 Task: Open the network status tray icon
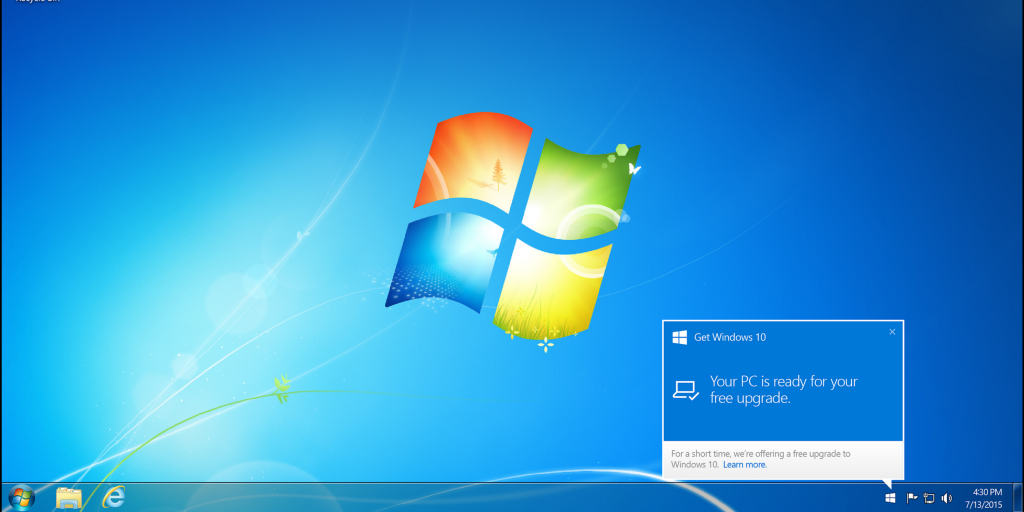pos(929,498)
